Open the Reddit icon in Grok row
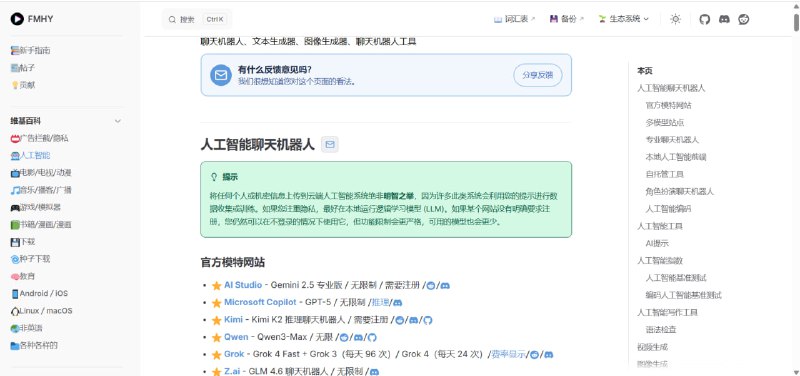 pyautogui.click(x=534, y=355)
